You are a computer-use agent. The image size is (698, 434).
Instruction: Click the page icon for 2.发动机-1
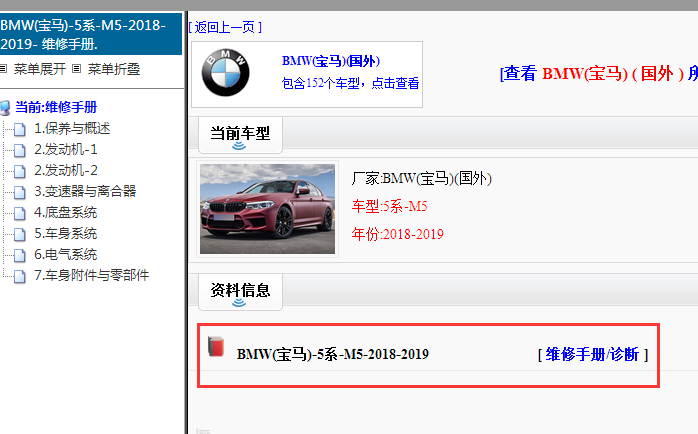pos(20,150)
